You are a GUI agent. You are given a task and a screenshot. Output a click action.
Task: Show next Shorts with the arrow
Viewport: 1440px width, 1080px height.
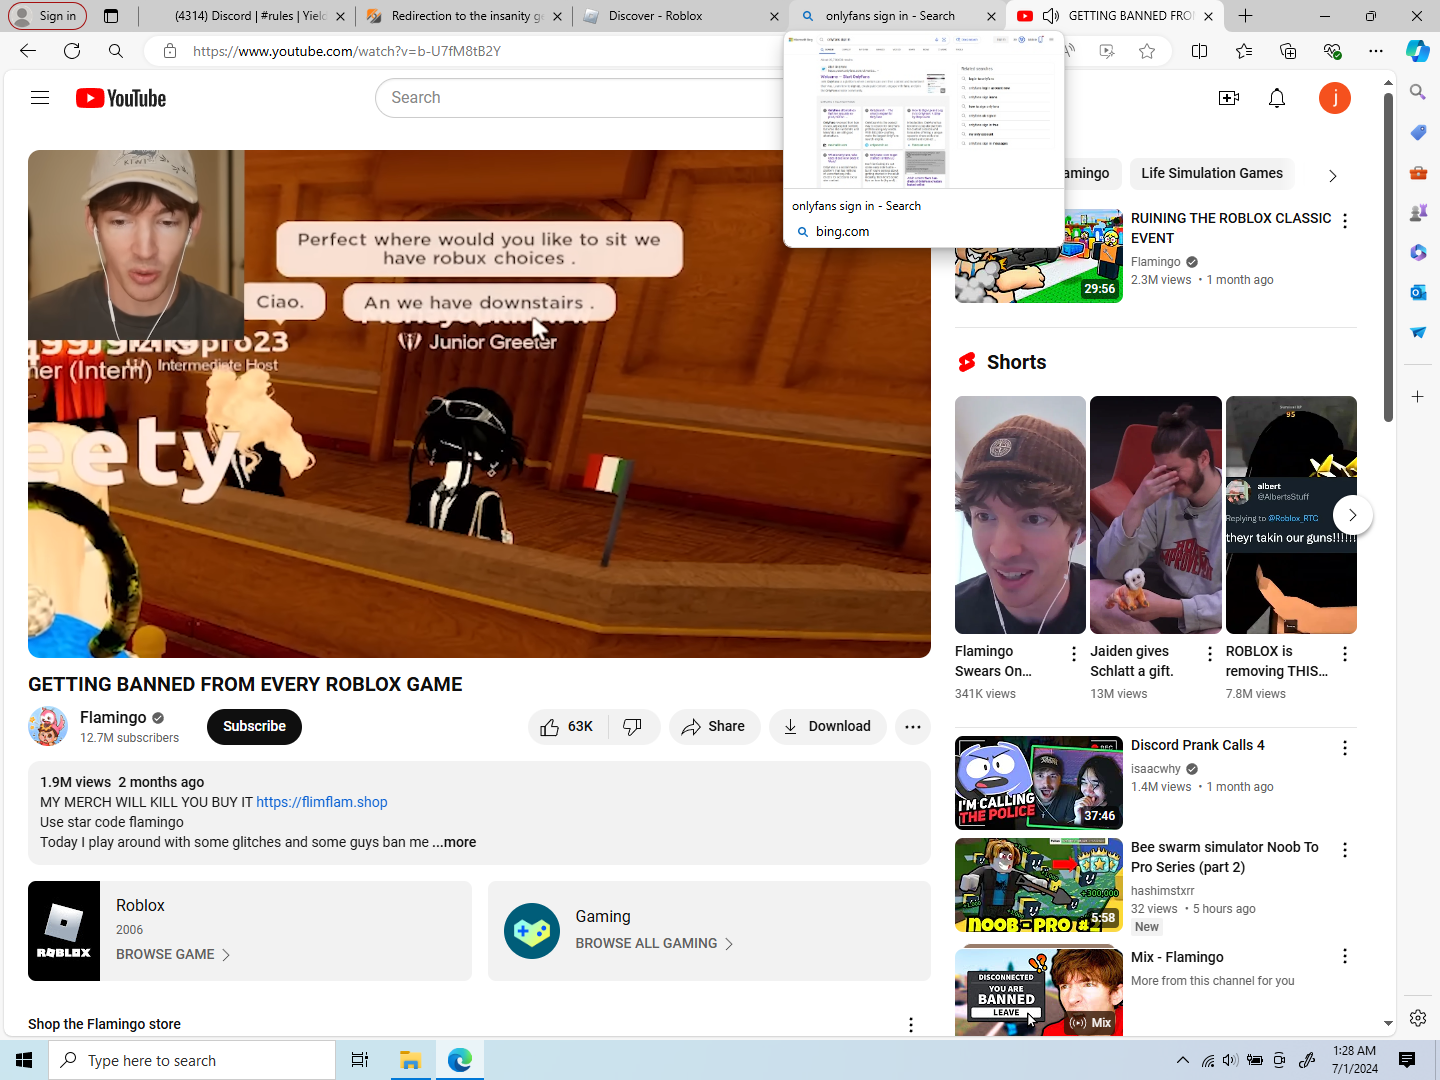pos(1353,515)
